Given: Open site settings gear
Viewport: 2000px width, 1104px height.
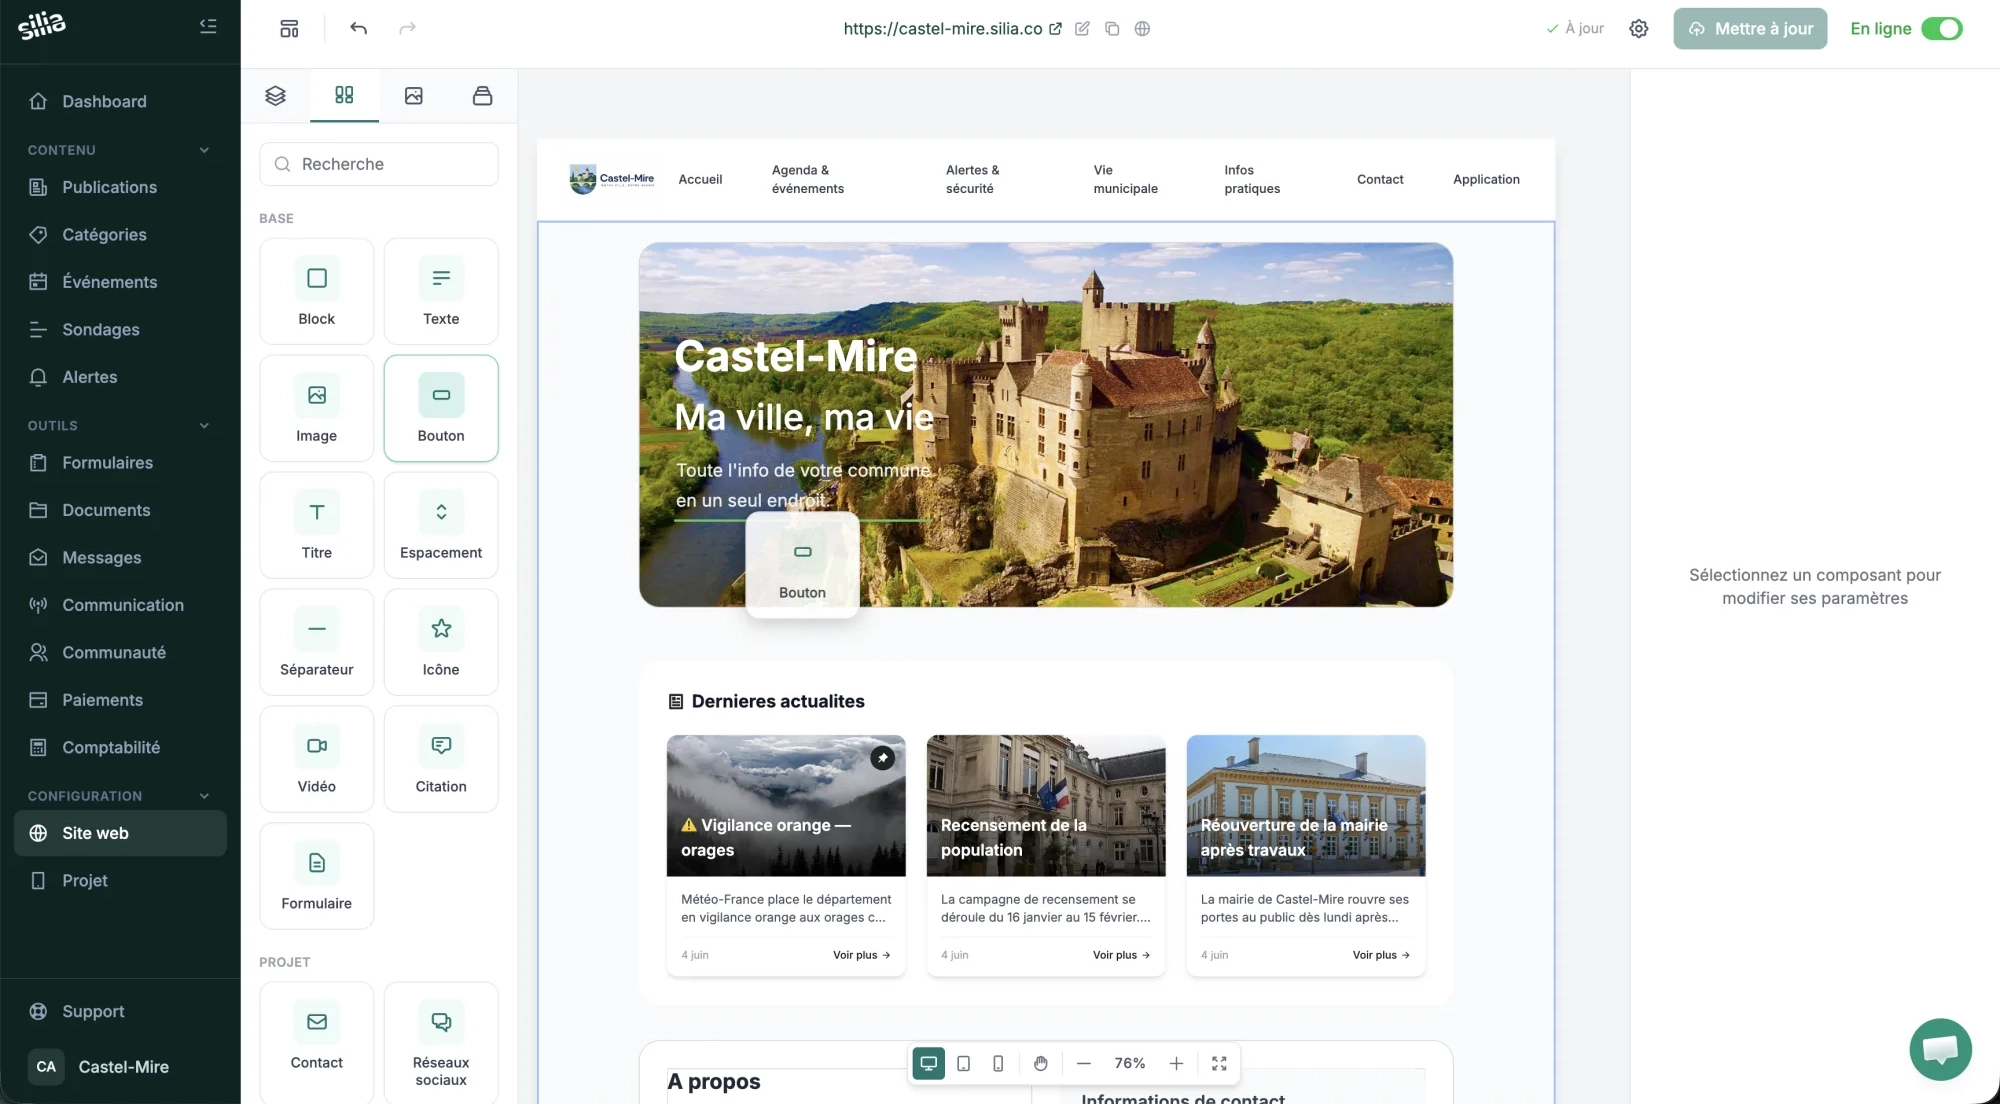Looking at the screenshot, I should tap(1638, 29).
